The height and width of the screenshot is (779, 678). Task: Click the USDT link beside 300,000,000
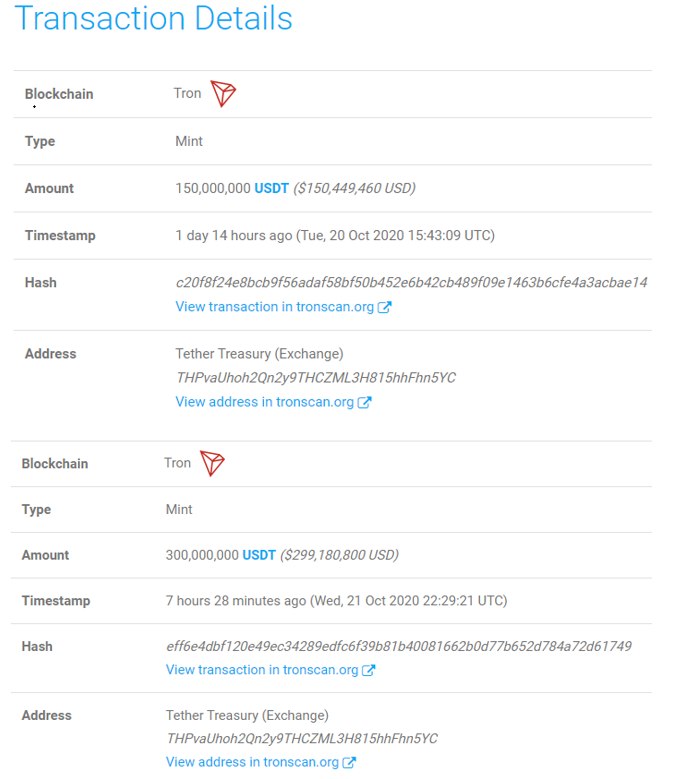coord(259,555)
